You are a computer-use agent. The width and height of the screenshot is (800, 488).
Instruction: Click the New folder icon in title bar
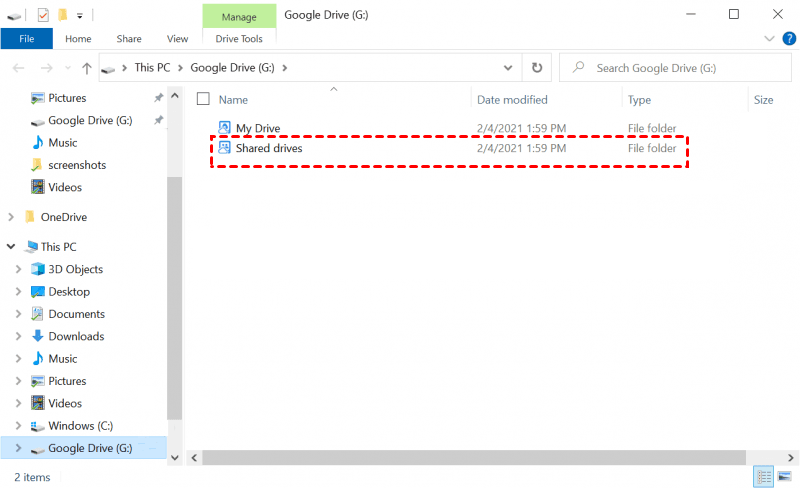(x=62, y=15)
